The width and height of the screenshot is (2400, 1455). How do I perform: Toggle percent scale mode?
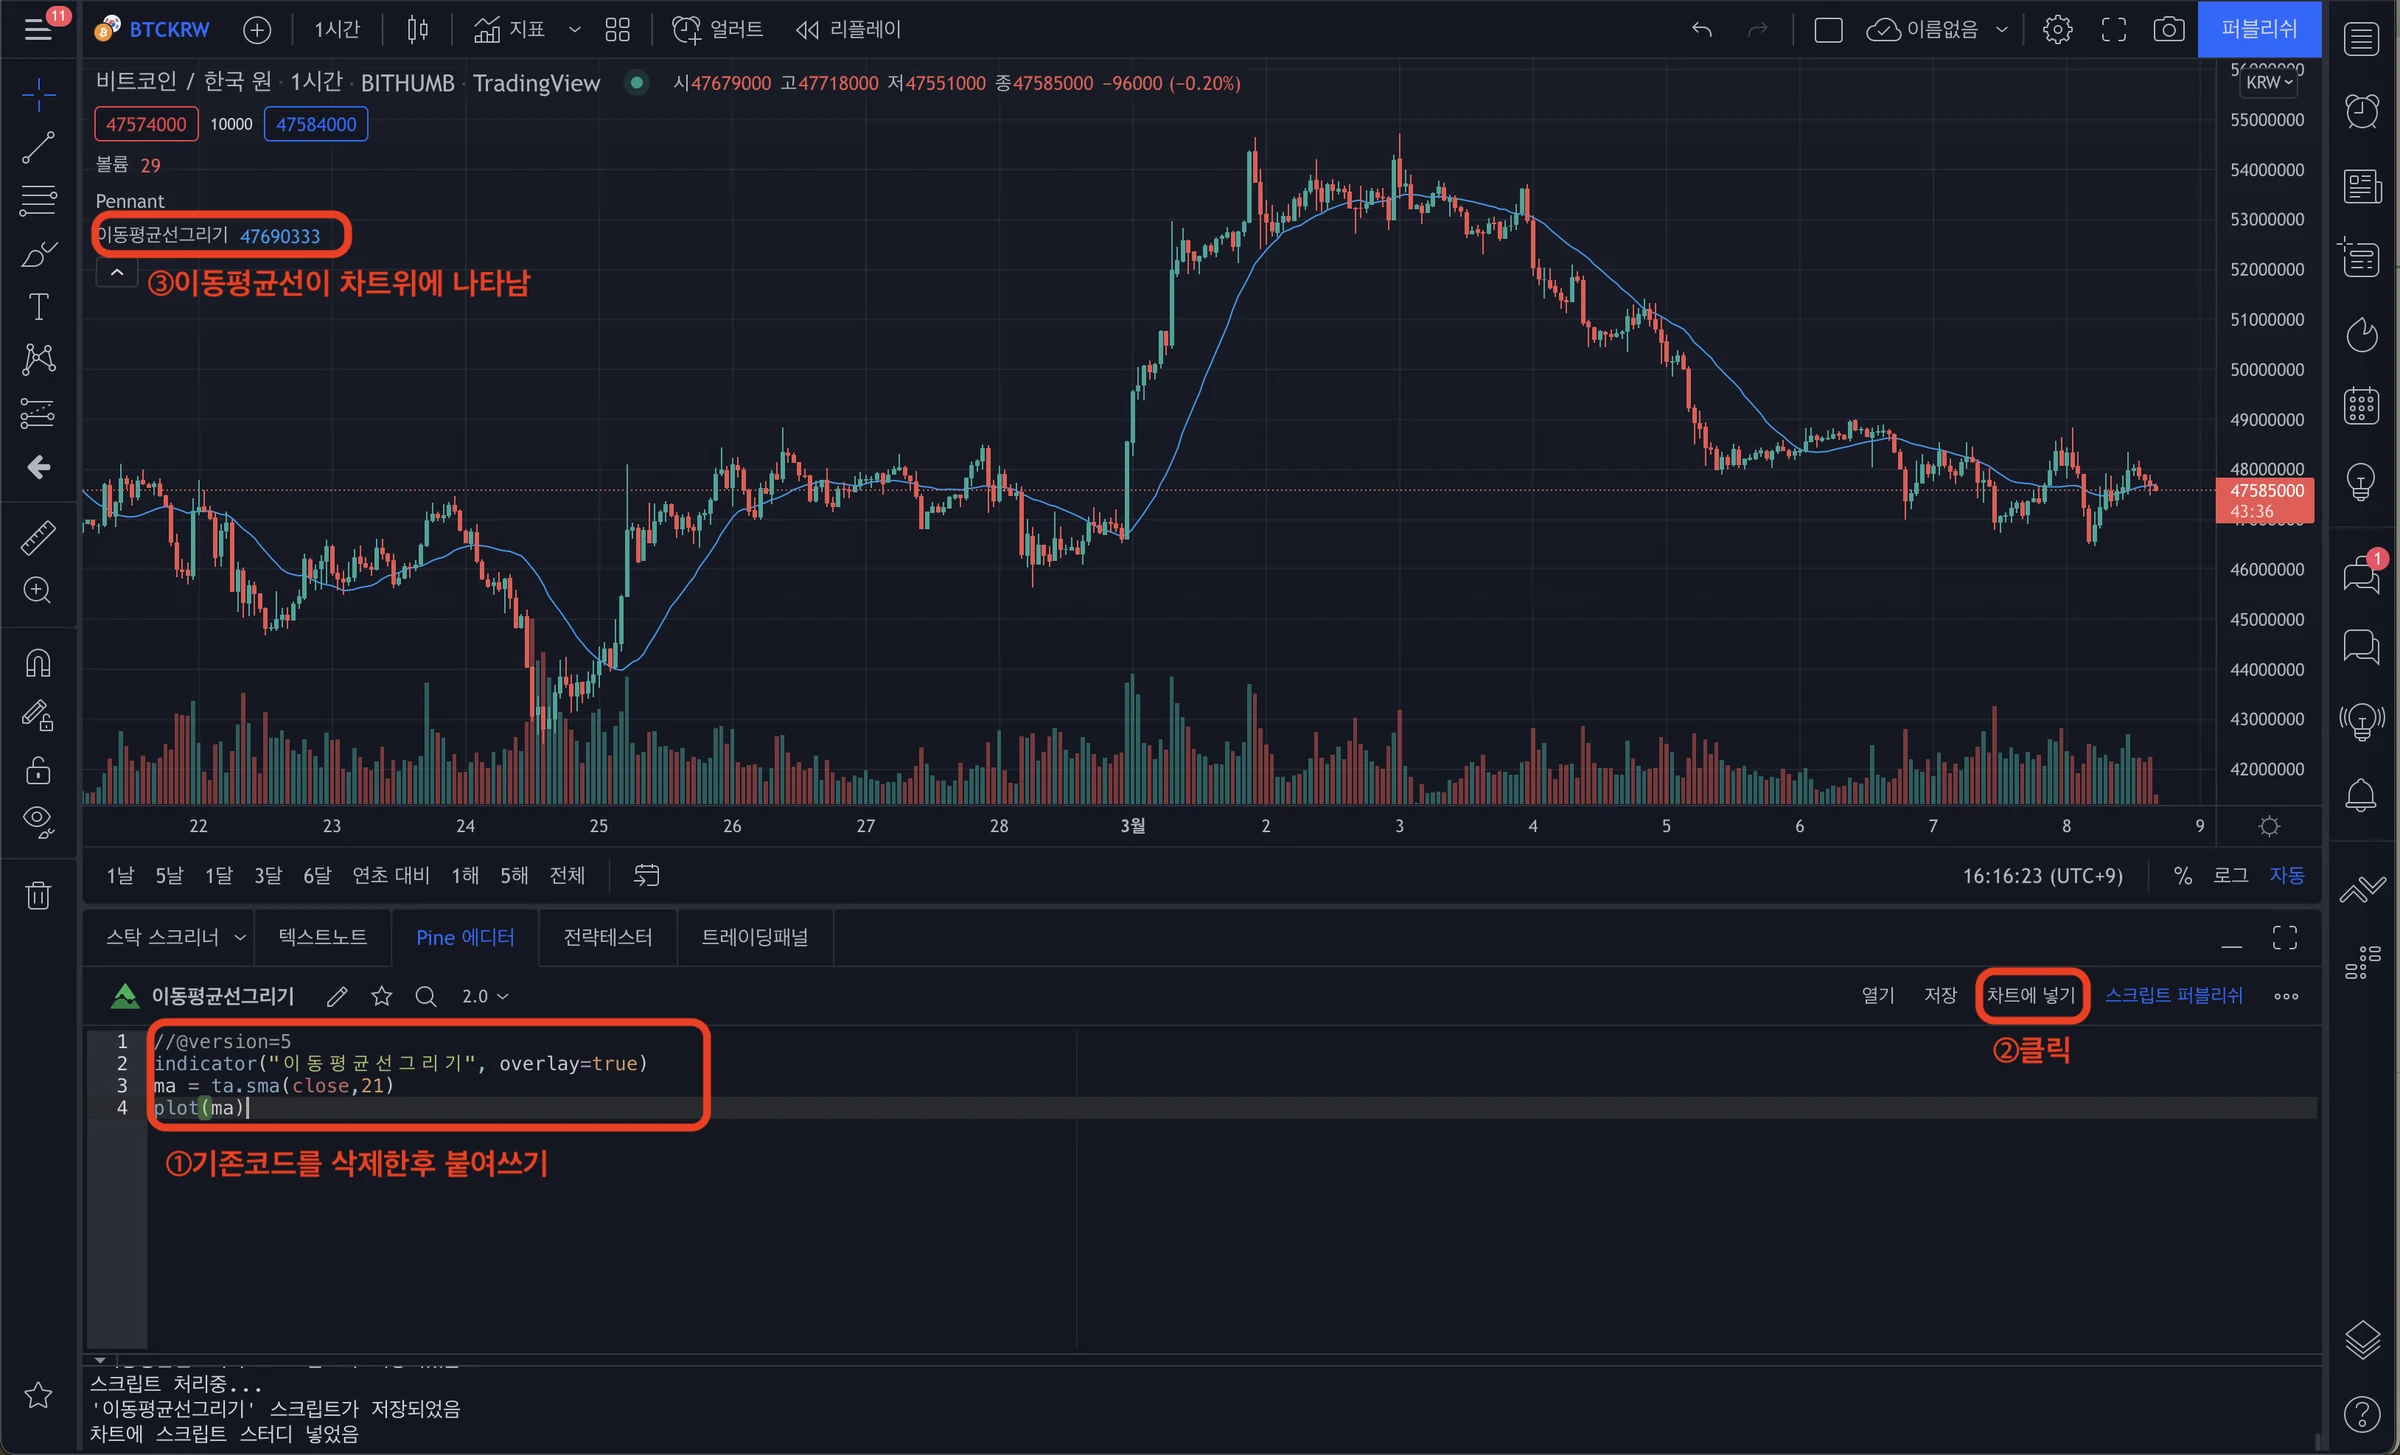[2182, 875]
